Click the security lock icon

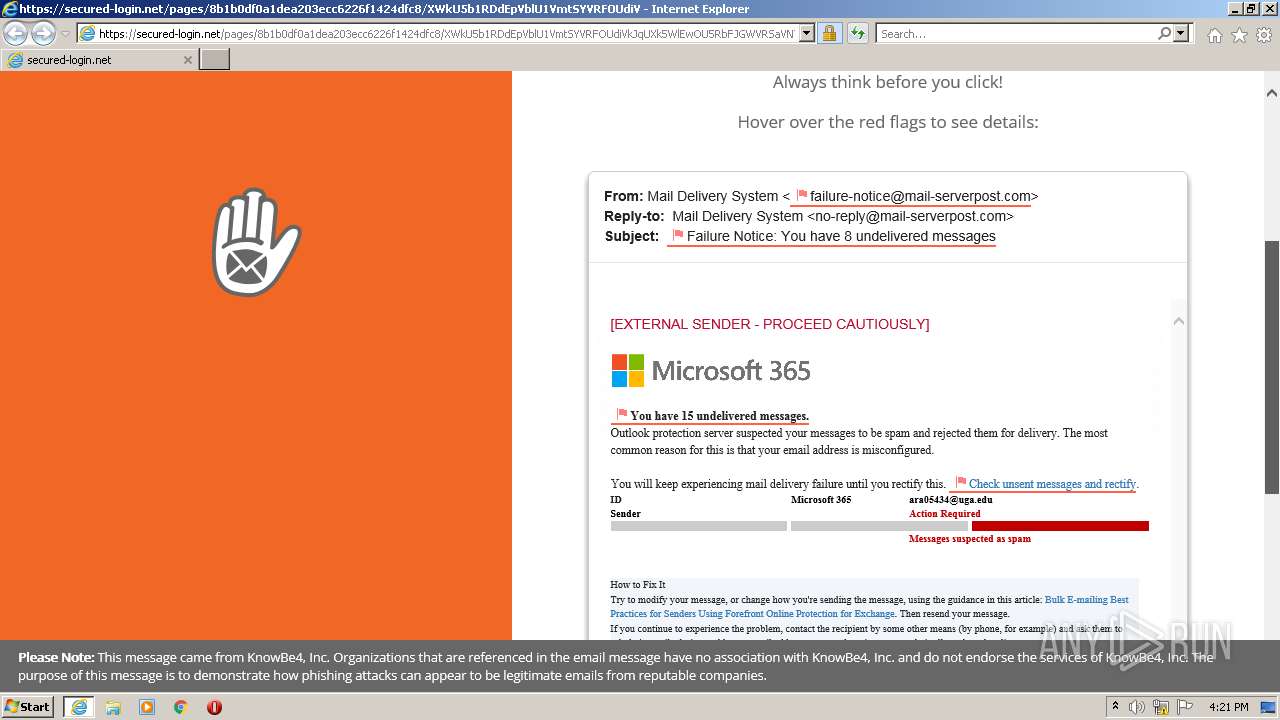(829, 34)
